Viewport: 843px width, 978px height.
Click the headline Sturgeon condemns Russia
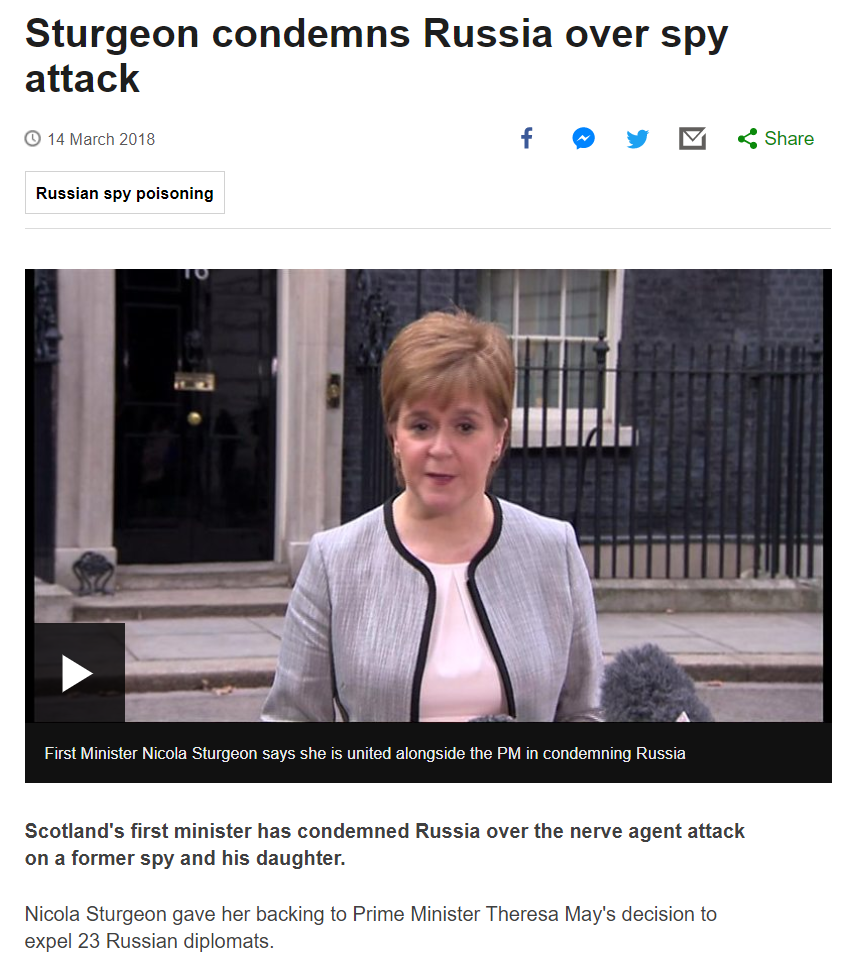(377, 56)
